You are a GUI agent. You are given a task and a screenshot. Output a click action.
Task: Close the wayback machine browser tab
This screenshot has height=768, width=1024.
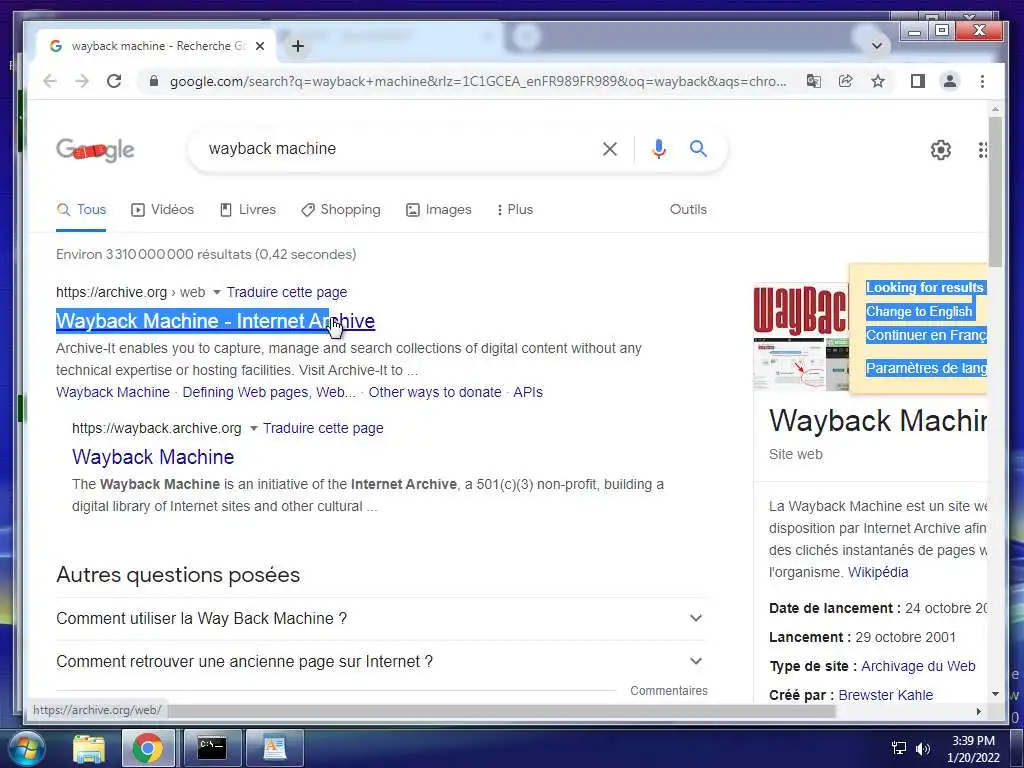click(260, 46)
